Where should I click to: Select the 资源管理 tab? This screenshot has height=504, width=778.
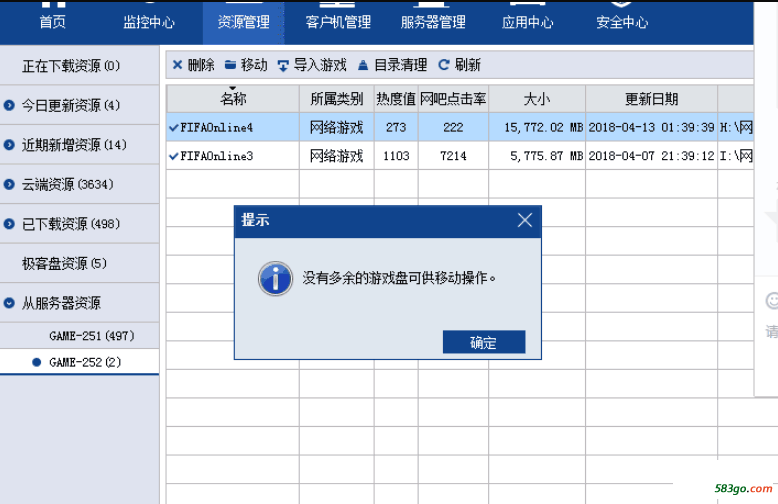[x=244, y=22]
